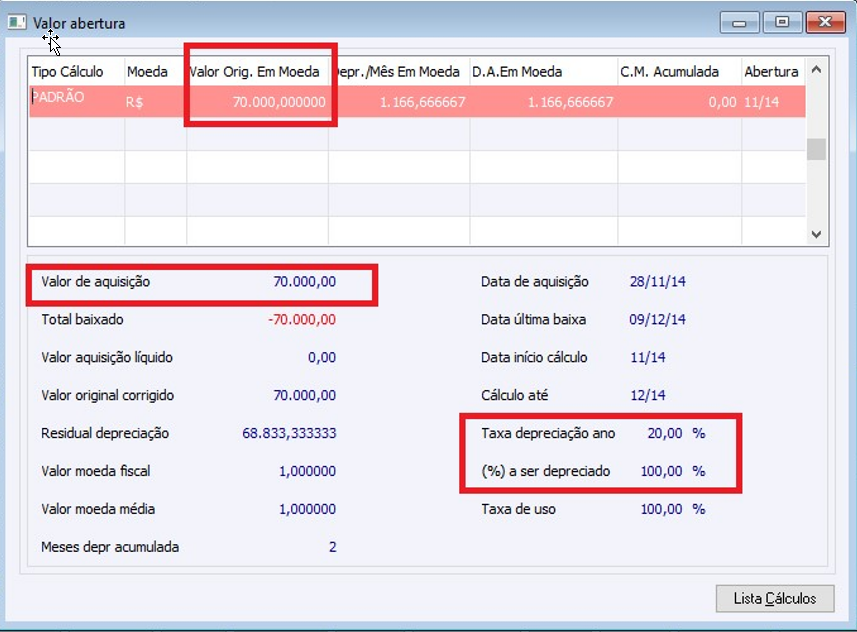Image resolution: width=857 pixels, height=632 pixels.
Task: Click the Valor moeda média value 1,000000
Action: (x=307, y=509)
